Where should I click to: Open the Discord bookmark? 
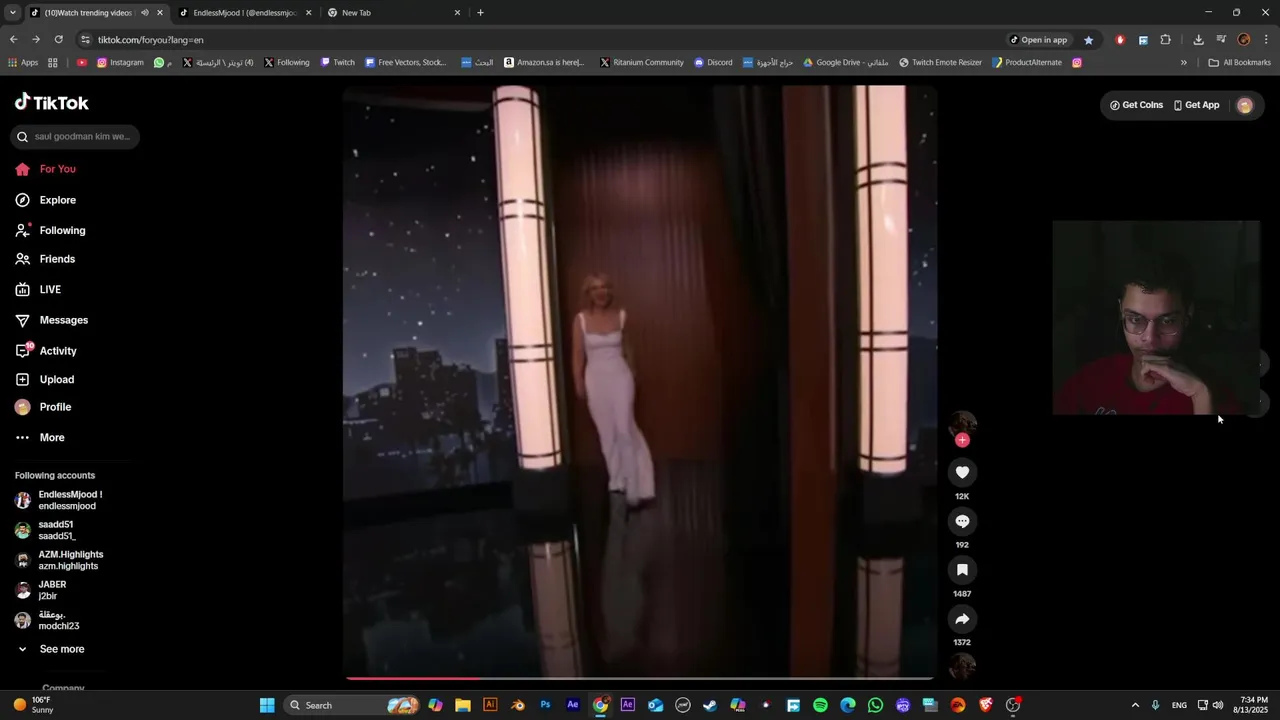tap(714, 62)
